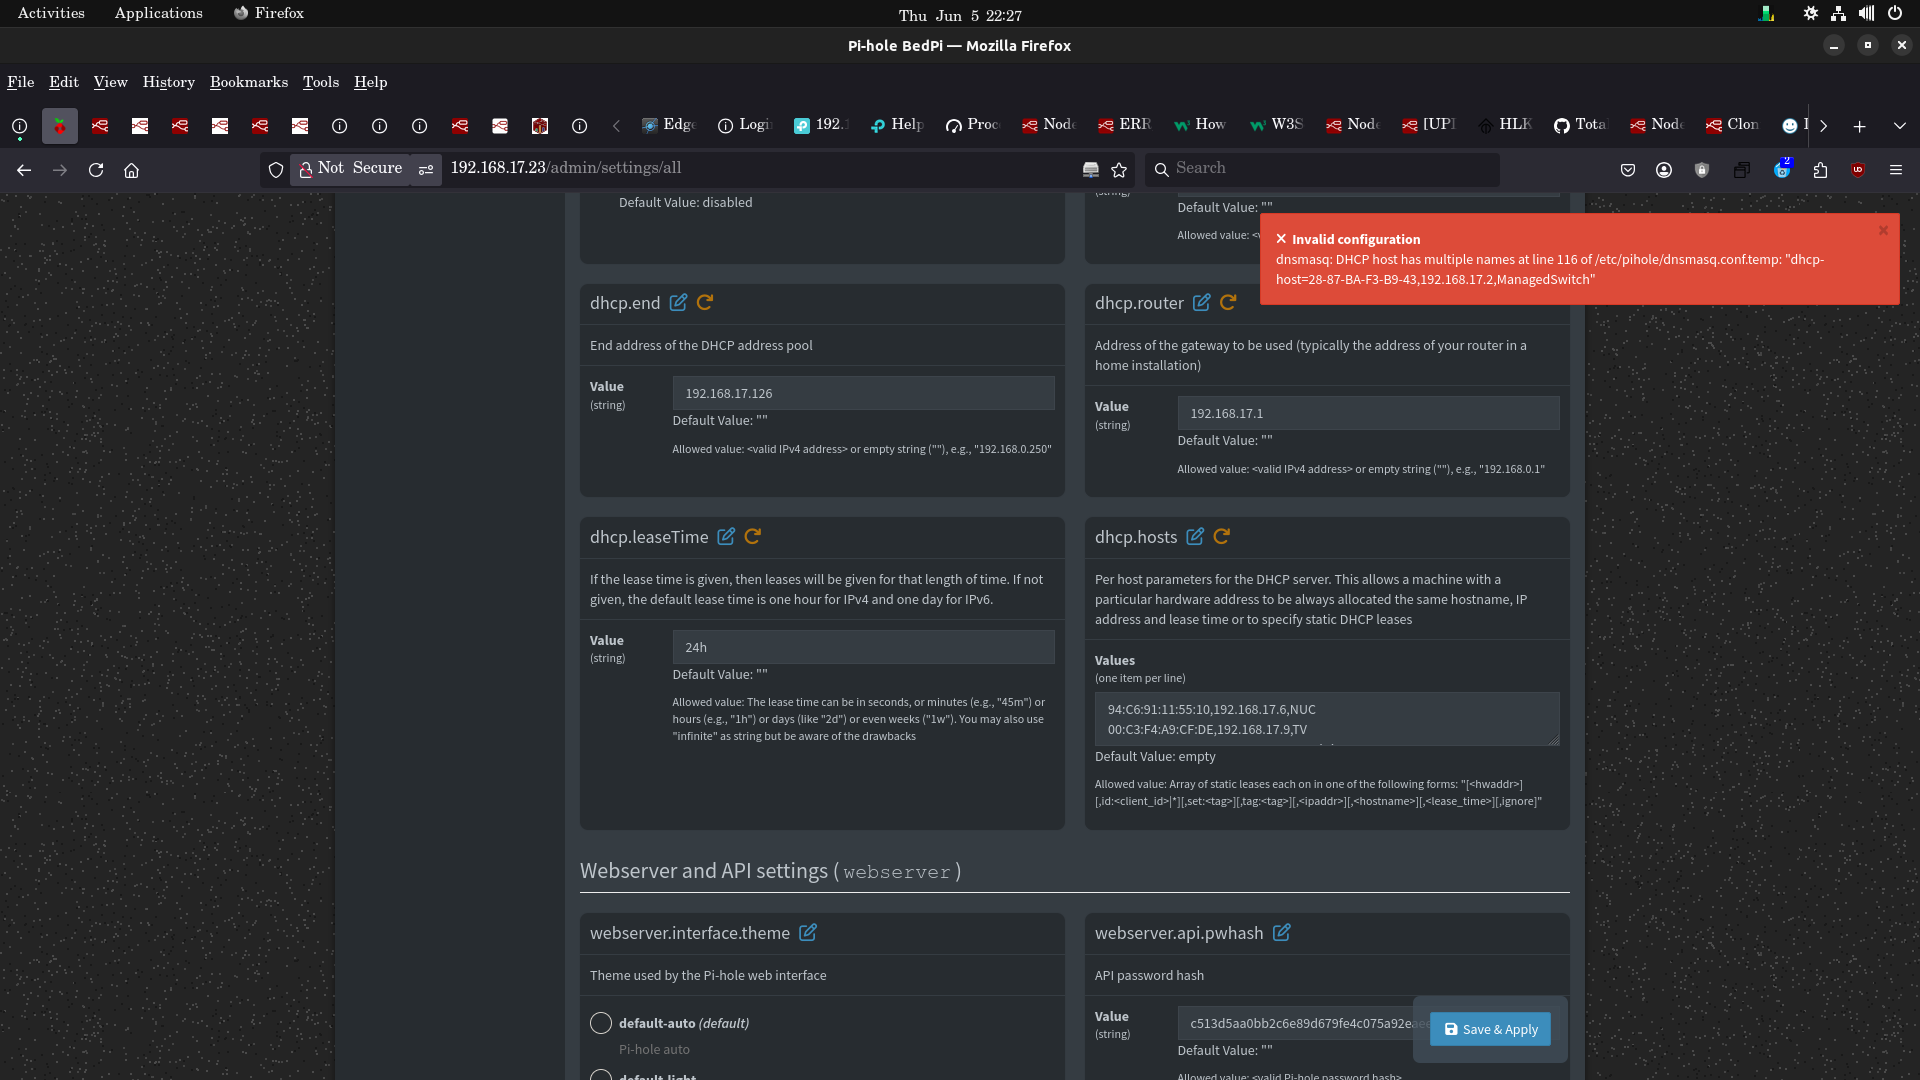Click edit icon next to webserver.interface.theme
Viewport: 1920px width, 1080px height.
808,932
